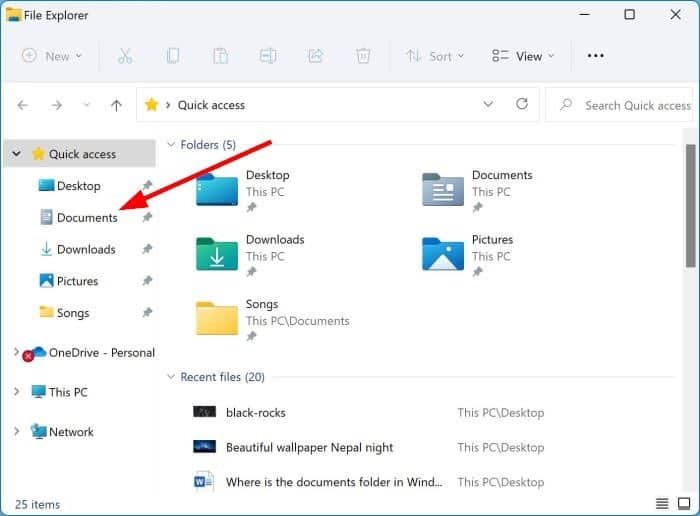The height and width of the screenshot is (516, 700).
Task: Open the Sort dropdown menu
Action: coord(435,56)
